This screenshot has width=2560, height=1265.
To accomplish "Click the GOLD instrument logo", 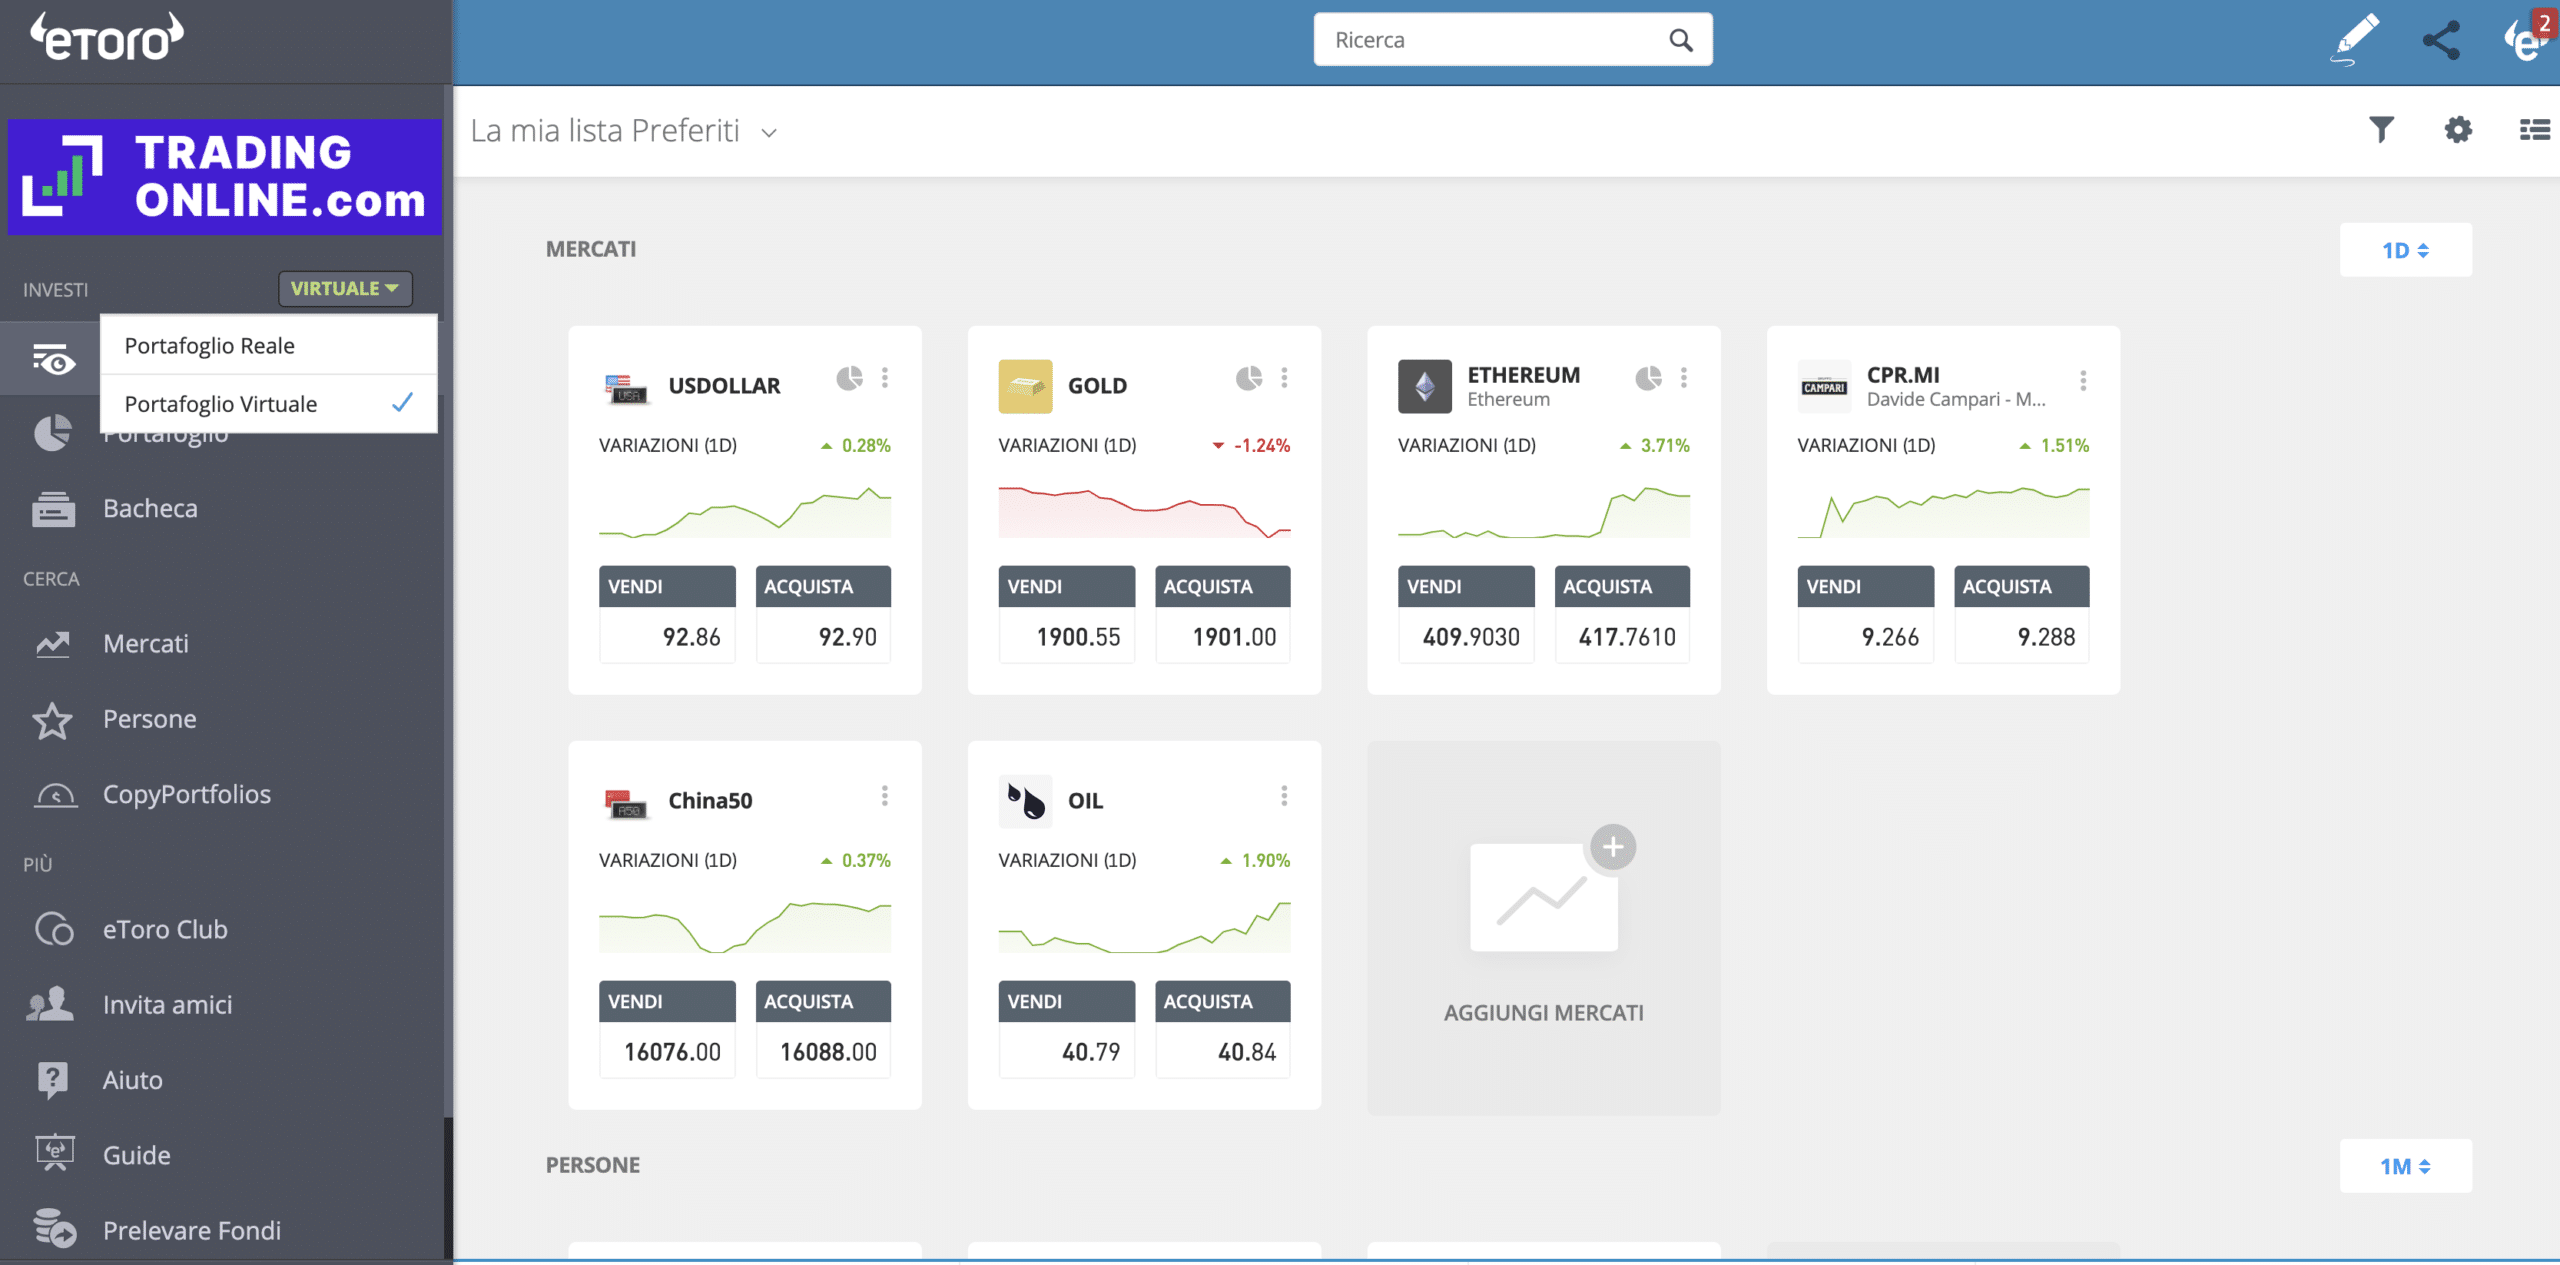I will pyautogui.click(x=1025, y=386).
